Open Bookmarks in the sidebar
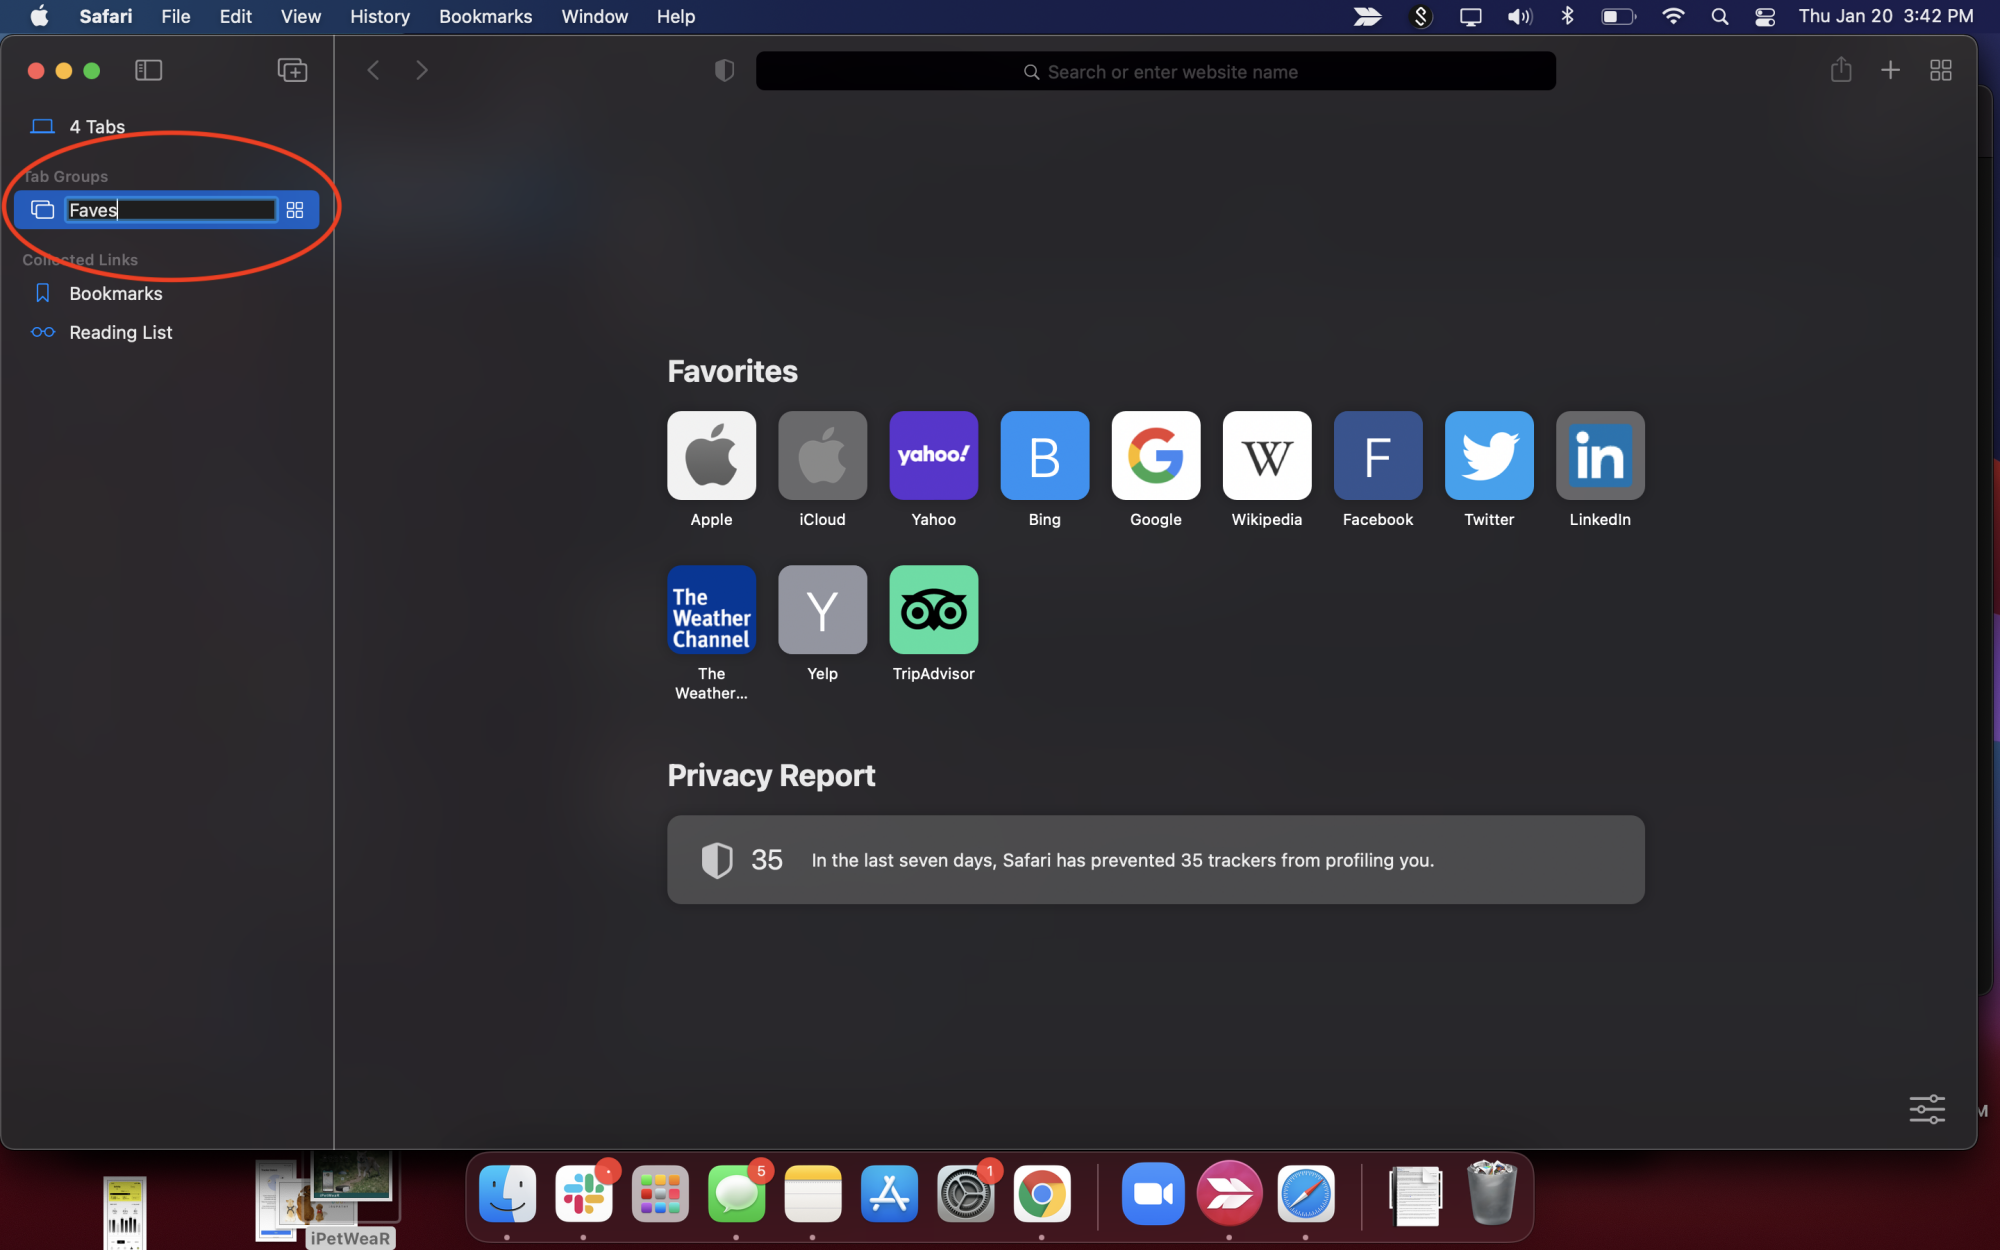Screen dimensions: 2000x1250 point(116,293)
